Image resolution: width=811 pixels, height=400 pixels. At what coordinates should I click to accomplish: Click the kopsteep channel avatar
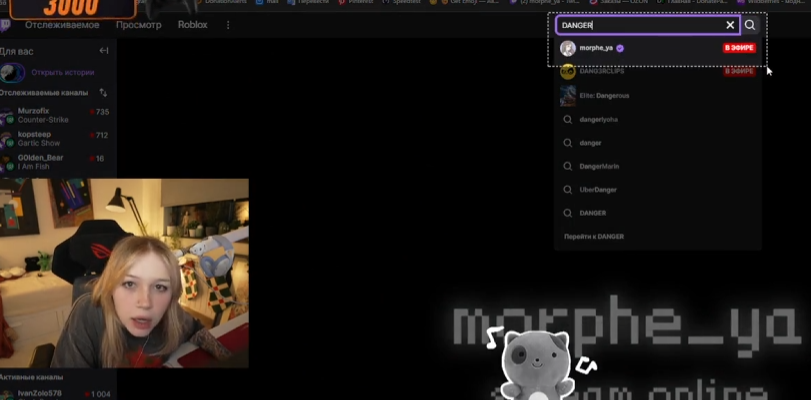pos(6,139)
